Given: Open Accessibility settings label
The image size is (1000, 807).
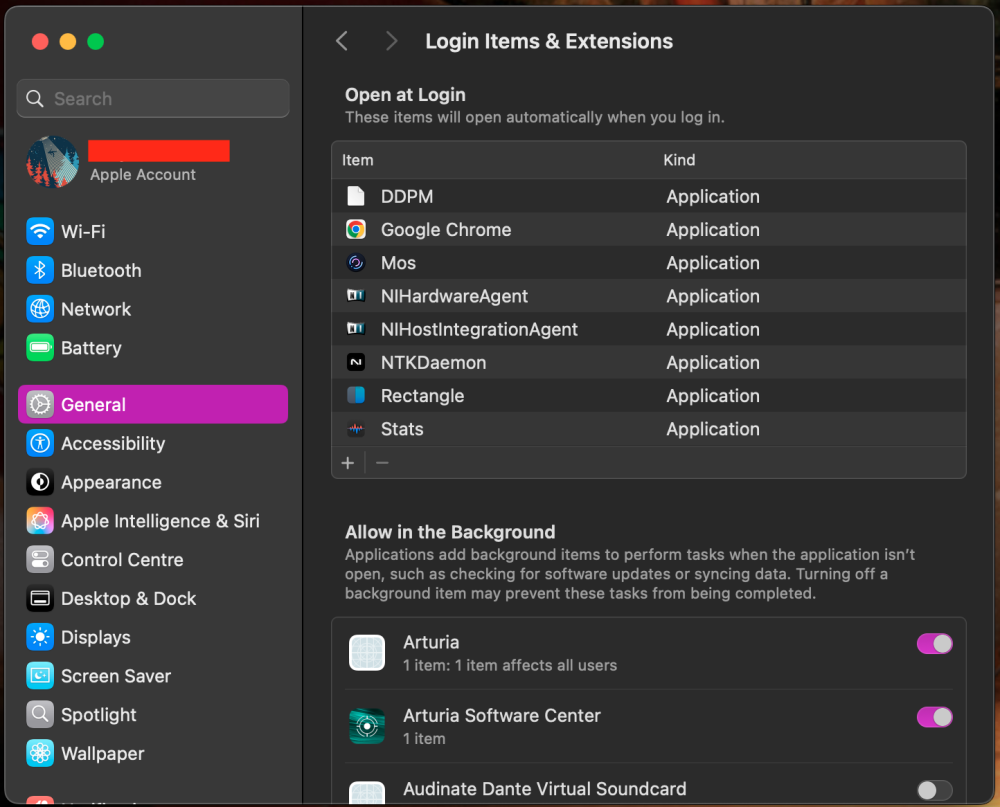Looking at the screenshot, I should pyautogui.click(x=113, y=443).
